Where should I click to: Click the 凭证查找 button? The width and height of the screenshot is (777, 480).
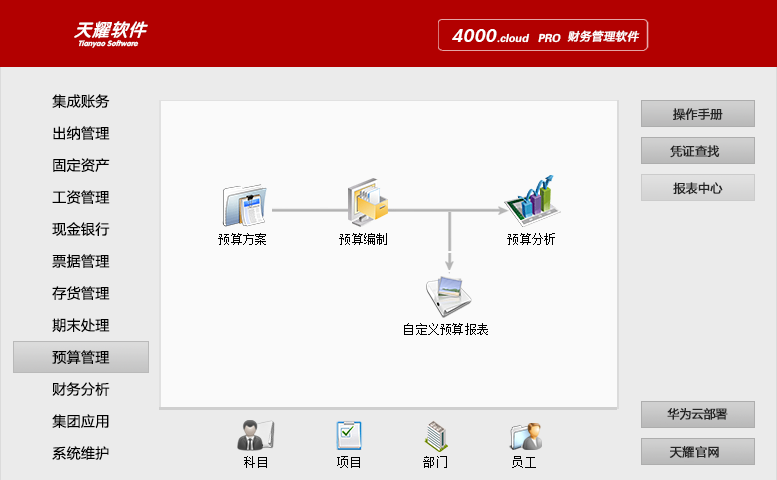click(697, 151)
